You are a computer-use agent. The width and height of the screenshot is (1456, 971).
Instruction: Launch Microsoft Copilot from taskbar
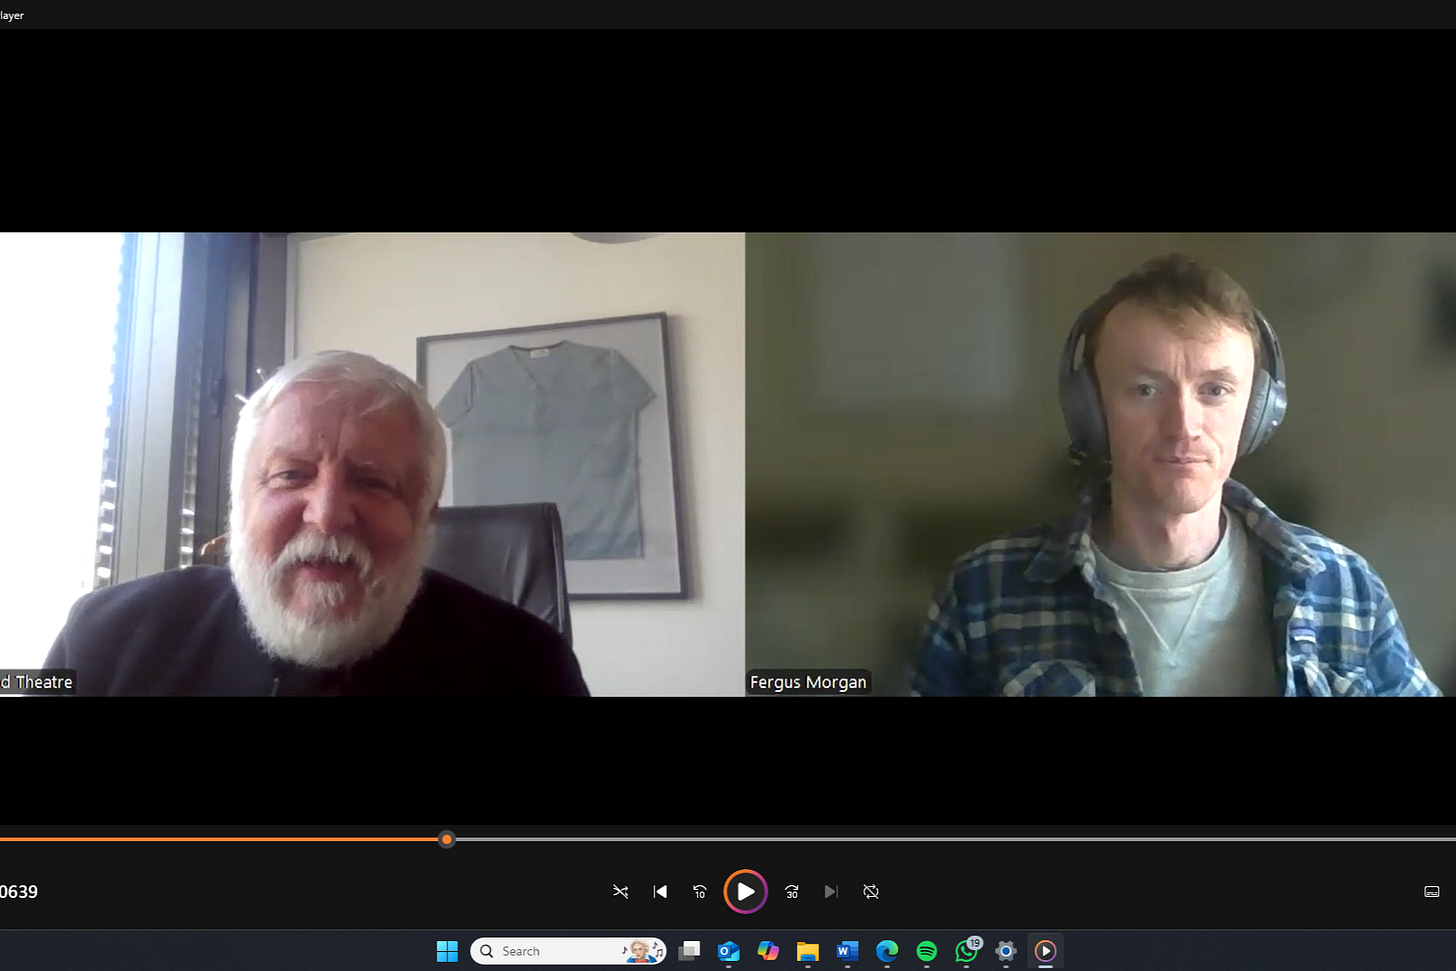(768, 951)
